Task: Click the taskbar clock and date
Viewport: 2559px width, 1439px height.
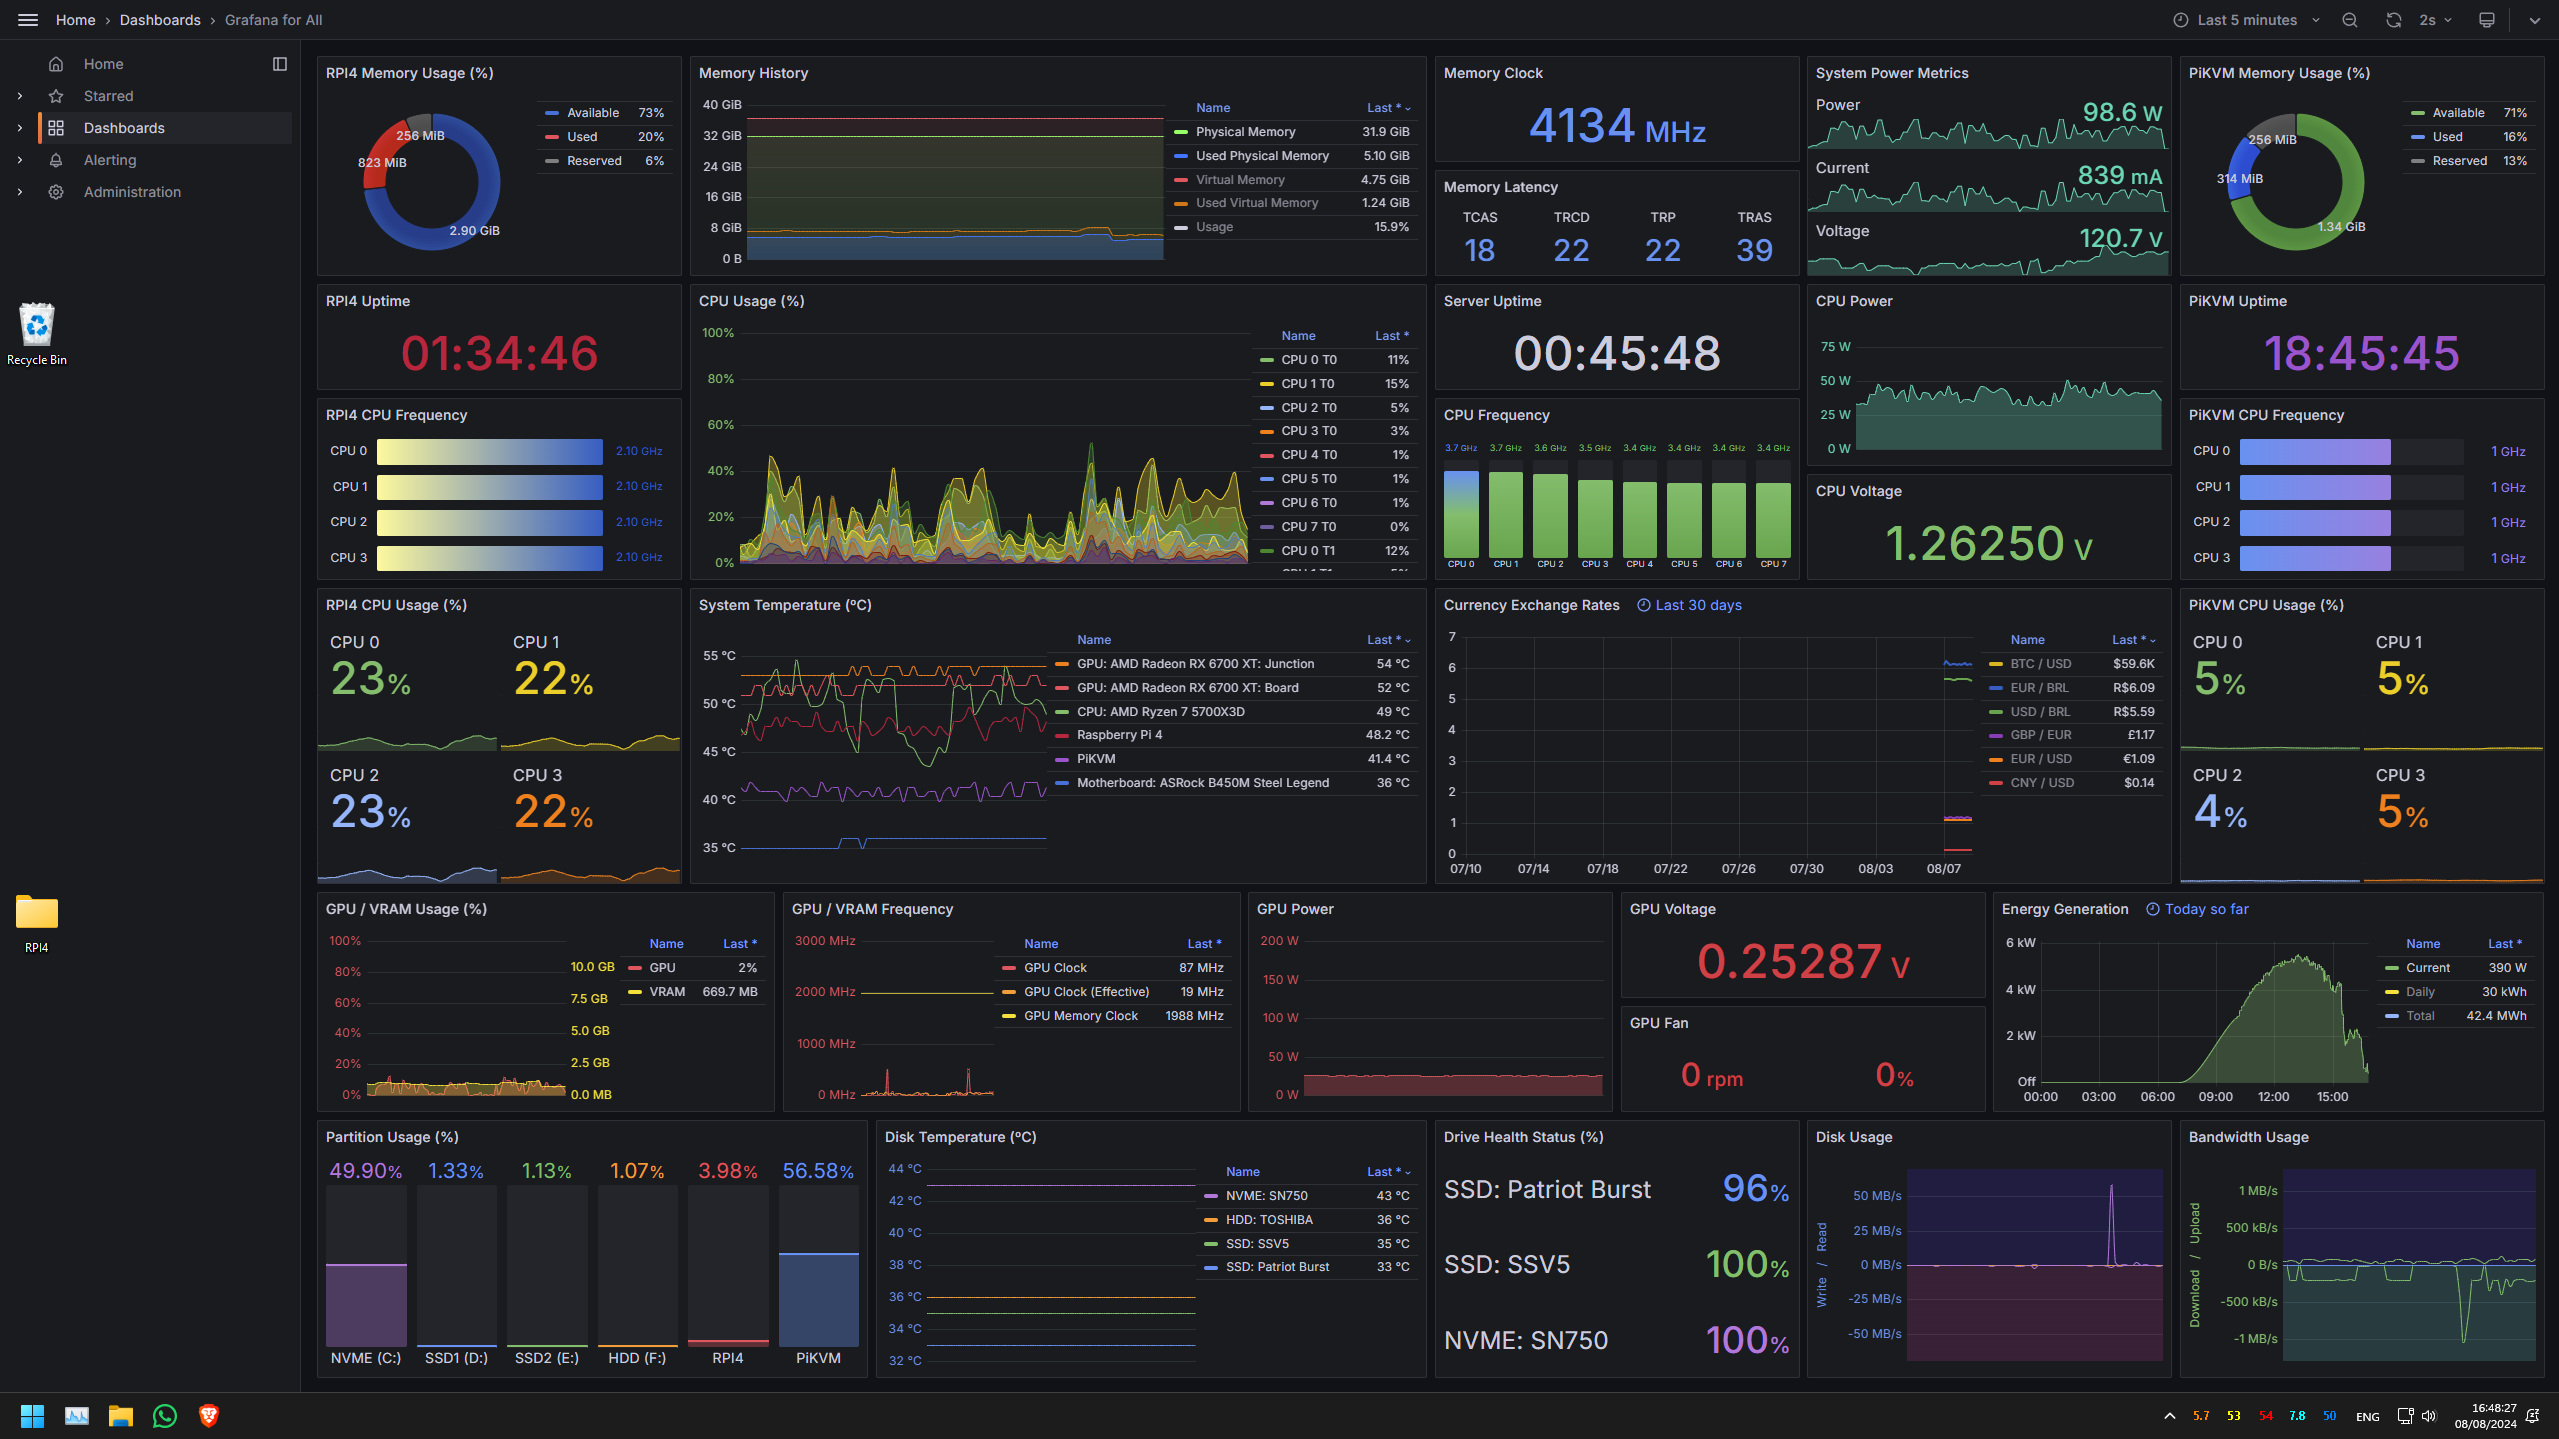Action: tap(2485, 1416)
